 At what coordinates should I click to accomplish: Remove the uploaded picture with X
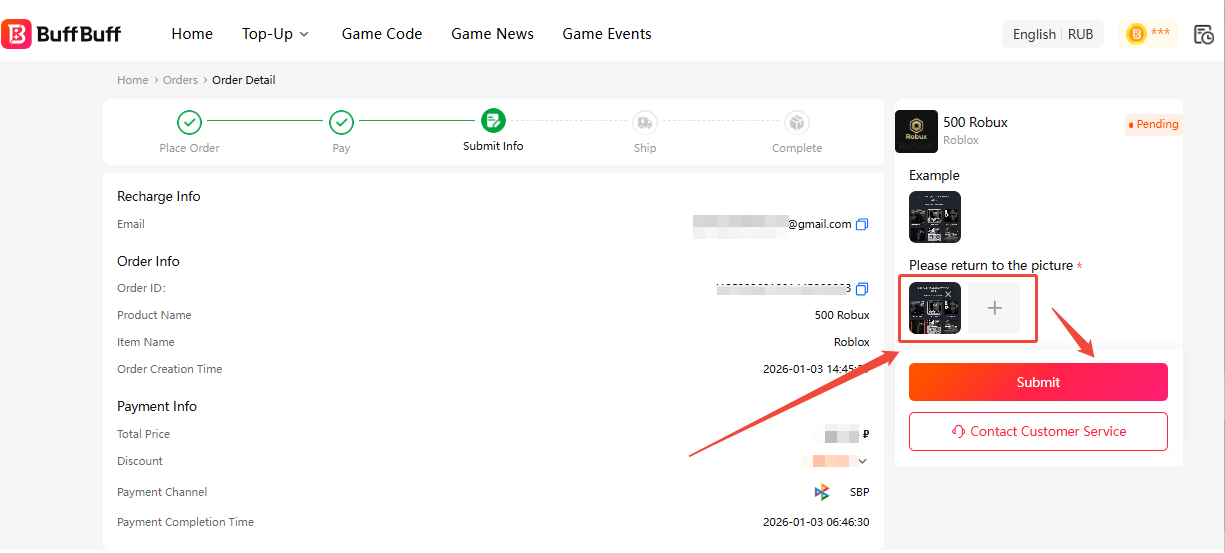(x=948, y=294)
